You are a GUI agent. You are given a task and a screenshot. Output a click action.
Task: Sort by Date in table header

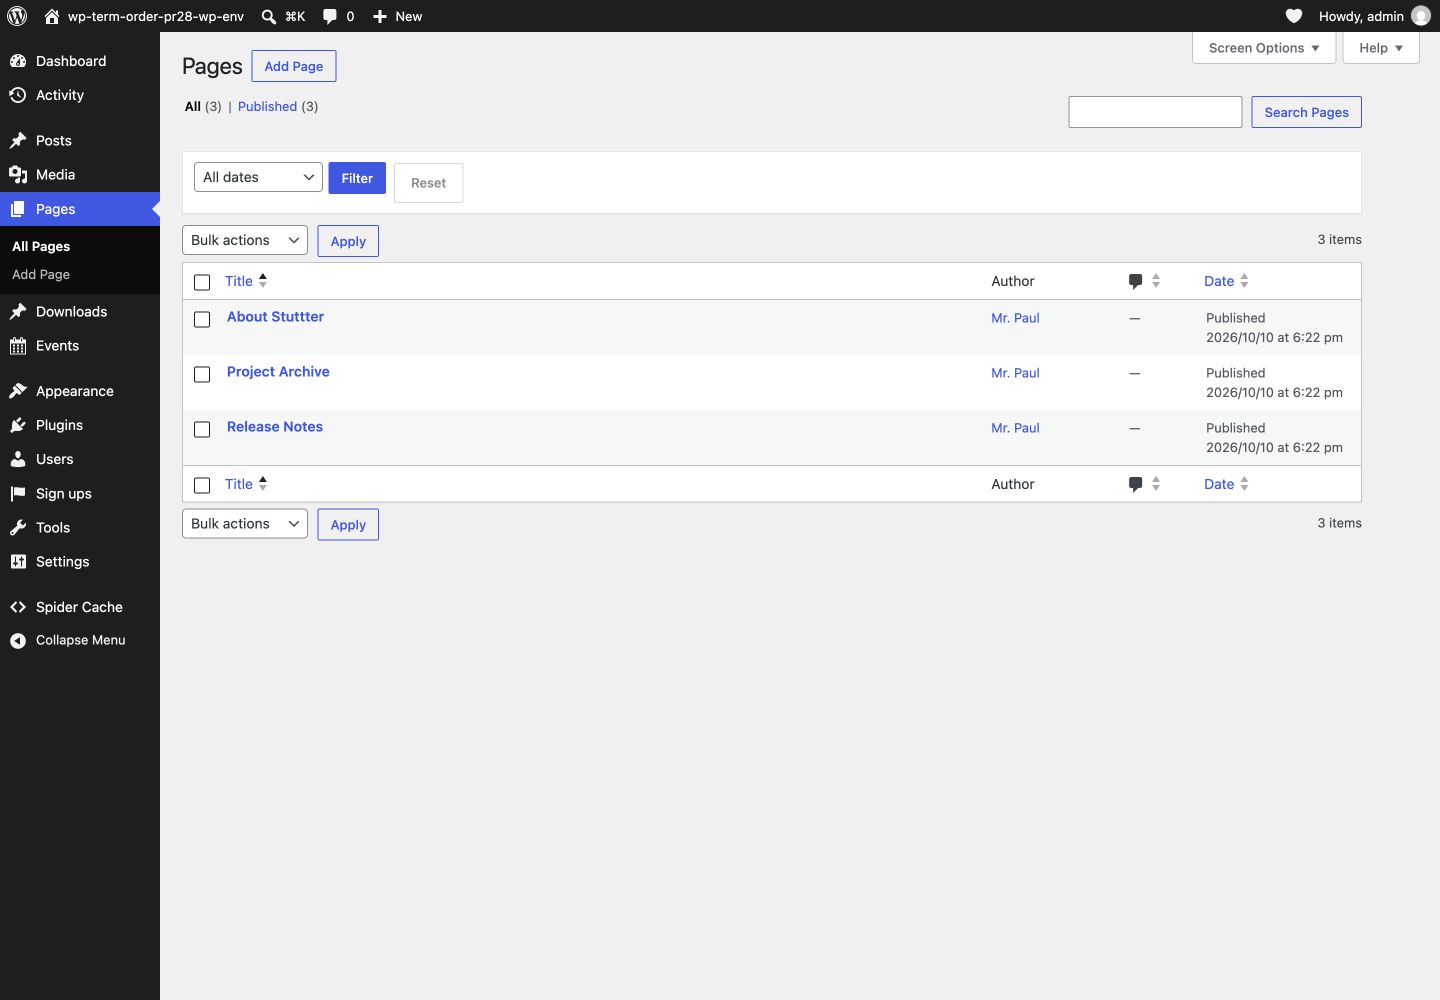coord(1226,281)
